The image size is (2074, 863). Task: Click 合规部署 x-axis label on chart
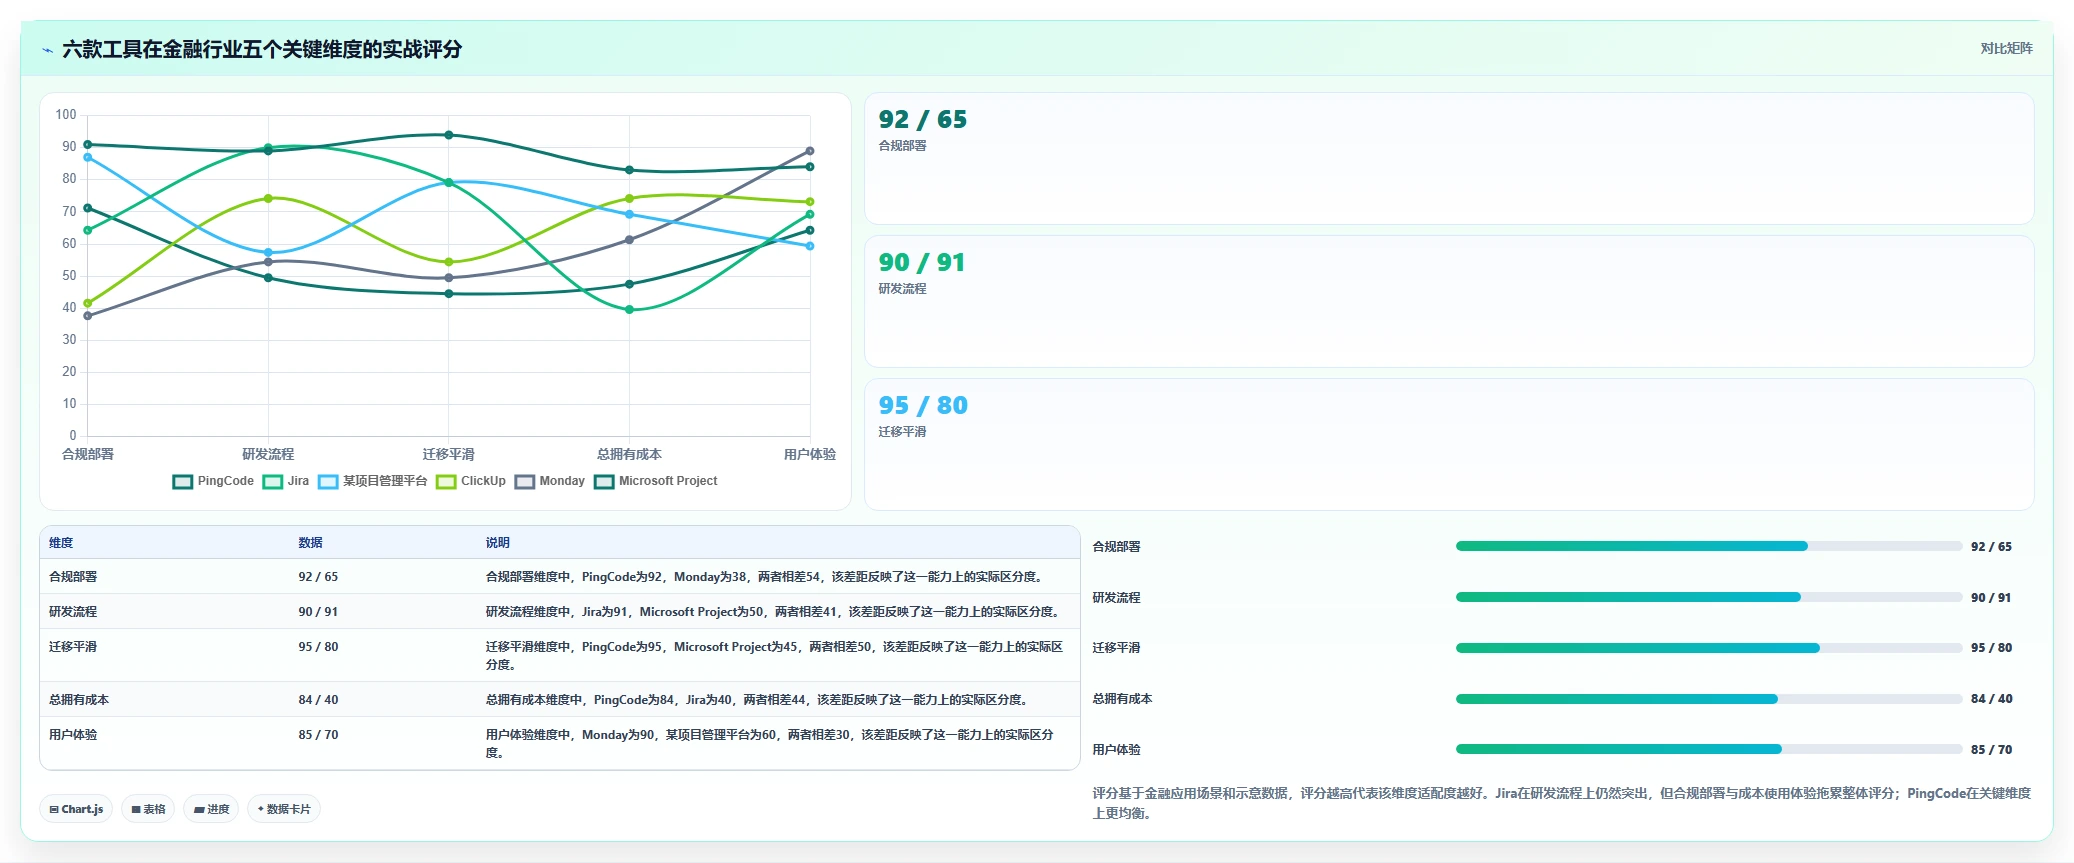88,454
